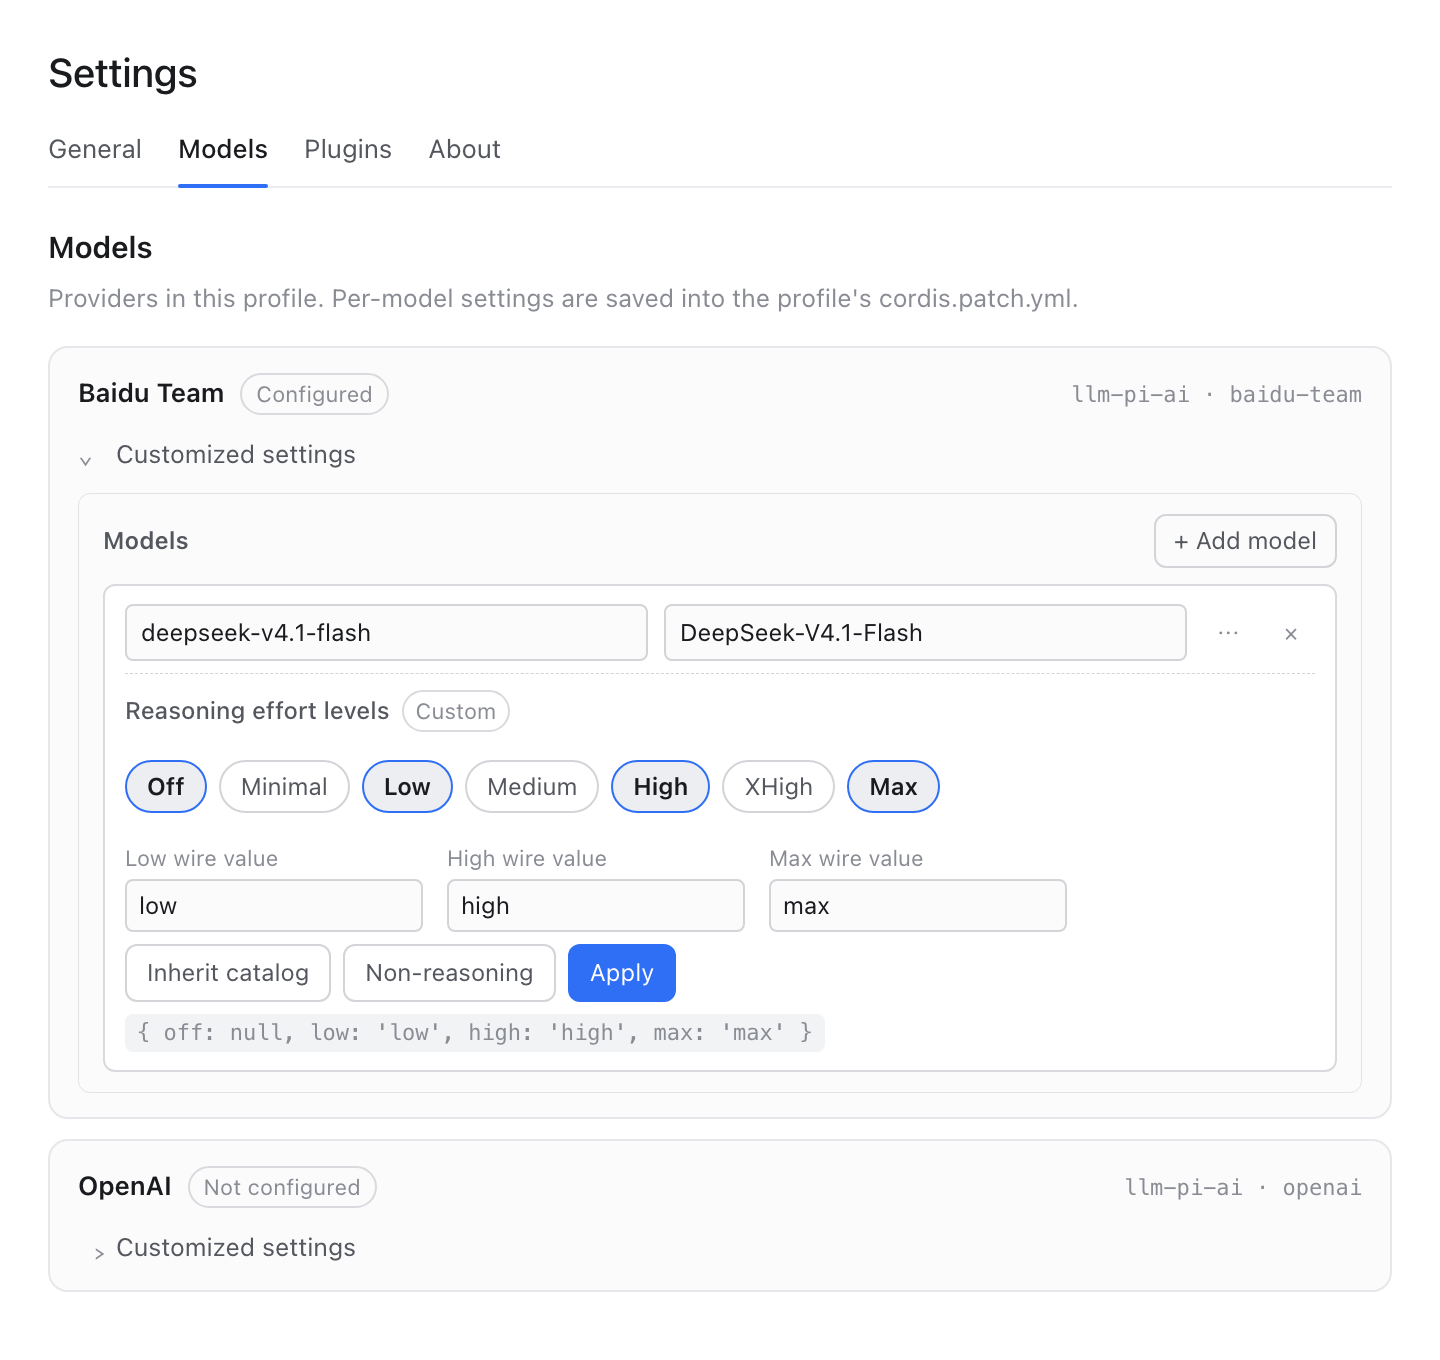1440x1360 pixels.
Task: Switch to the General tab
Action: click(x=95, y=149)
